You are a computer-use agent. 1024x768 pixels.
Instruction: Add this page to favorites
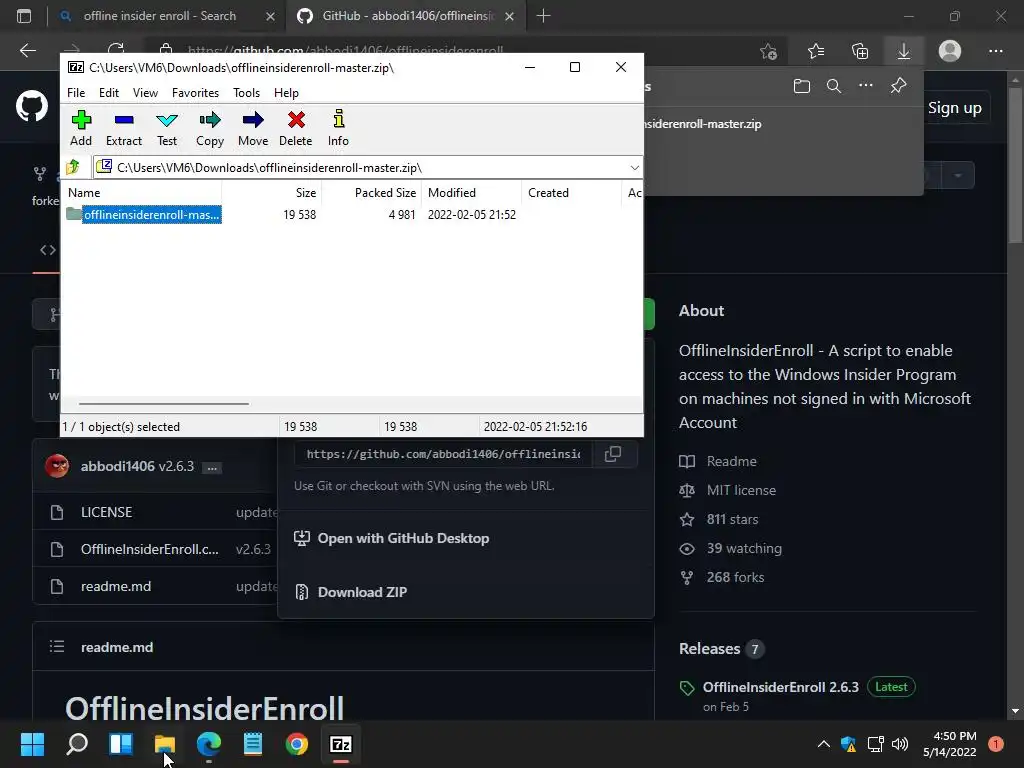769,51
